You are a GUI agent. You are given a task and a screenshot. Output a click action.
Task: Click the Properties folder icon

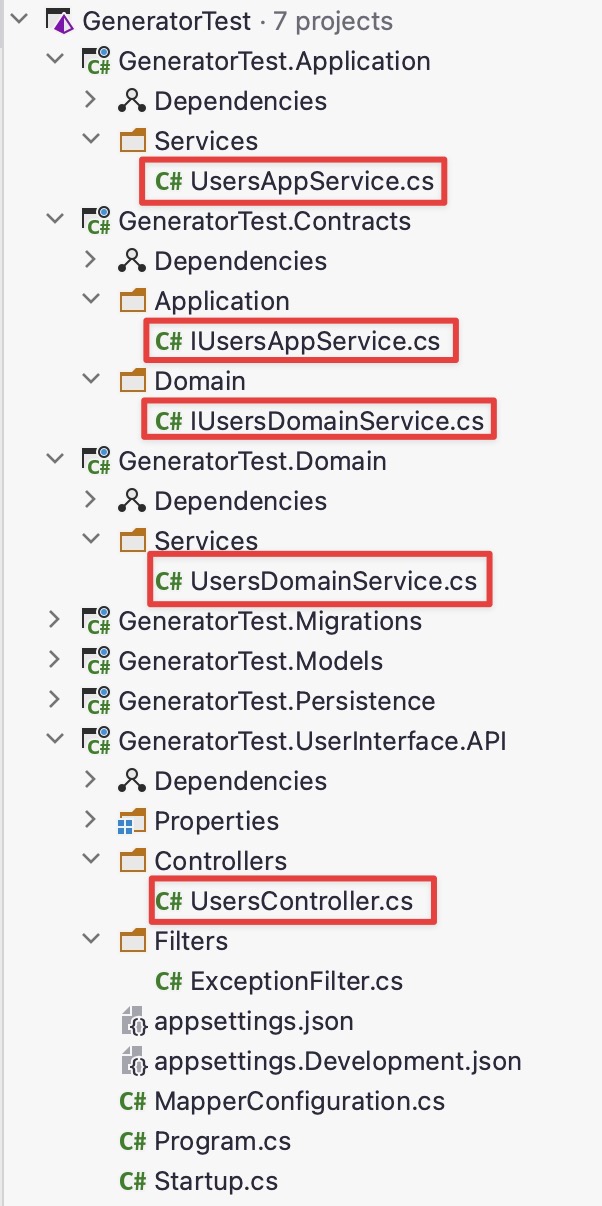pos(132,821)
